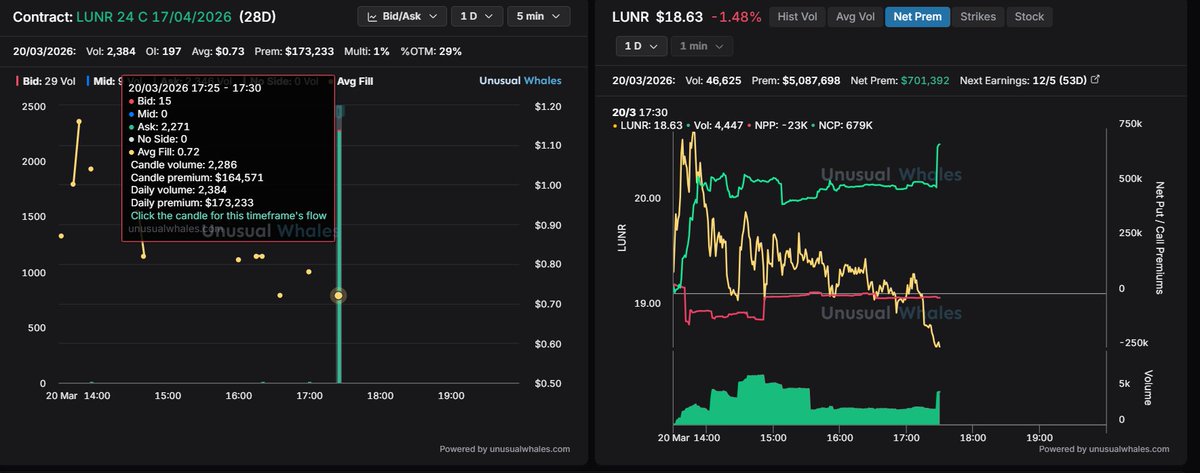Switch to the Strikes tab

tap(977, 17)
